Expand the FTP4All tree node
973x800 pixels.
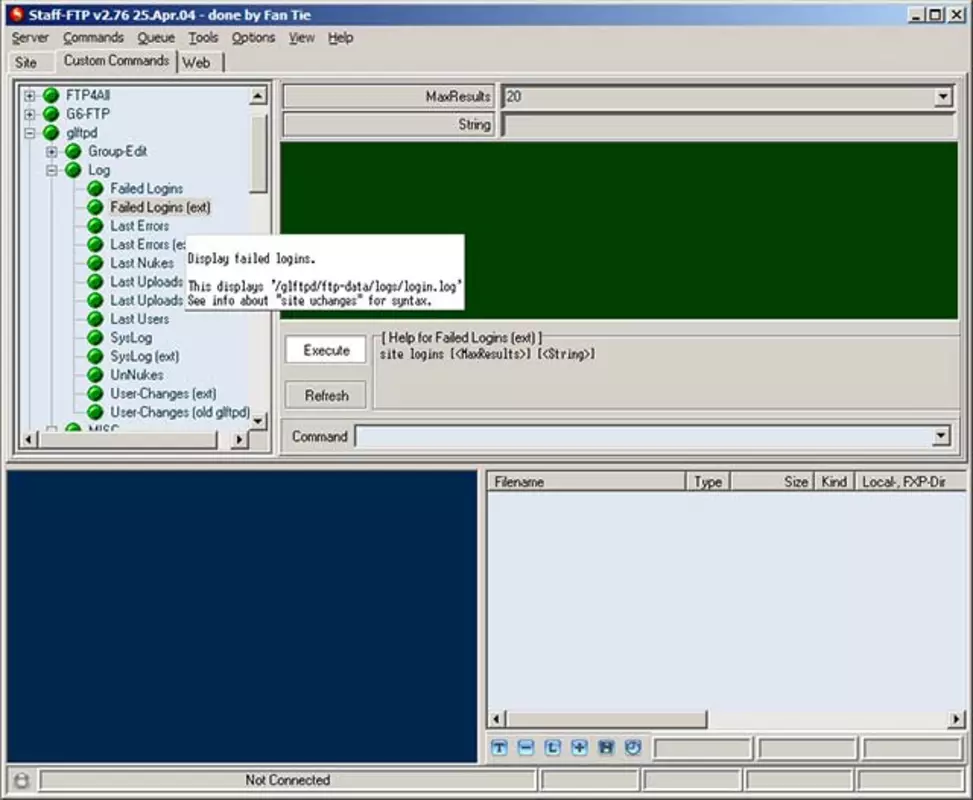click(x=29, y=96)
